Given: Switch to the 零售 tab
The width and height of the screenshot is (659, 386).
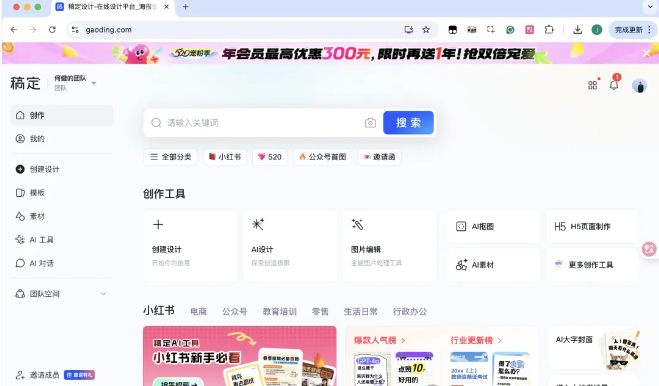Looking at the screenshot, I should pos(320,312).
